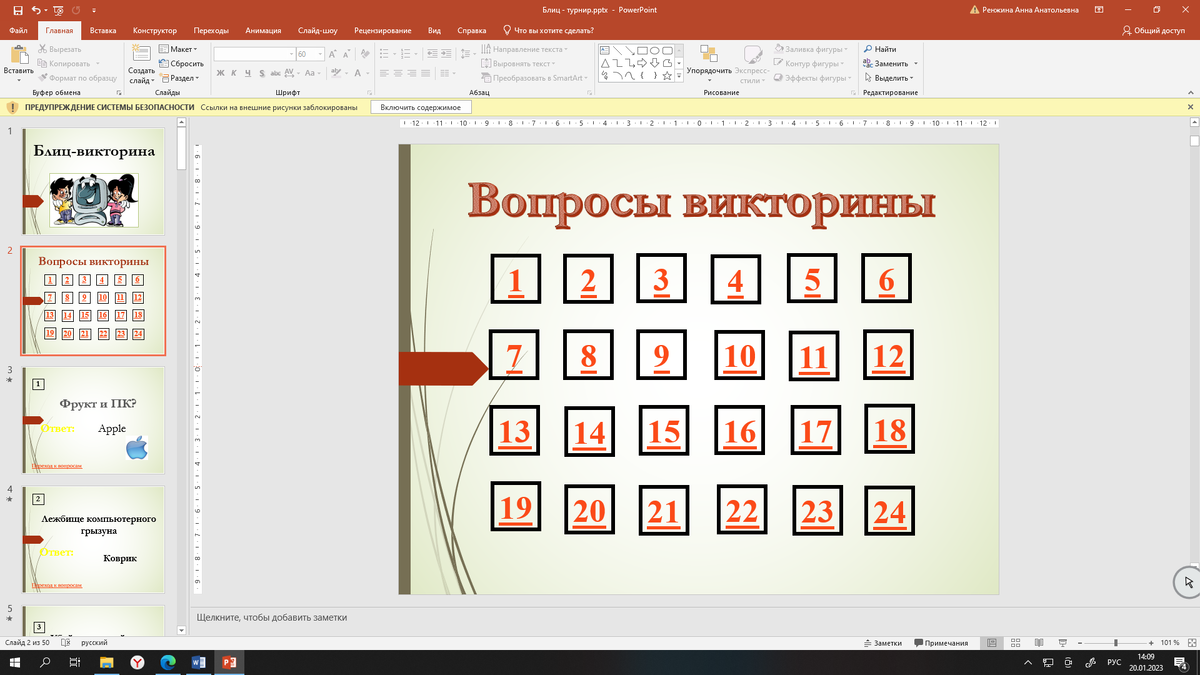Click the Find (Найти) magnifier button
The height and width of the screenshot is (675, 1200).
pyautogui.click(x=879, y=49)
